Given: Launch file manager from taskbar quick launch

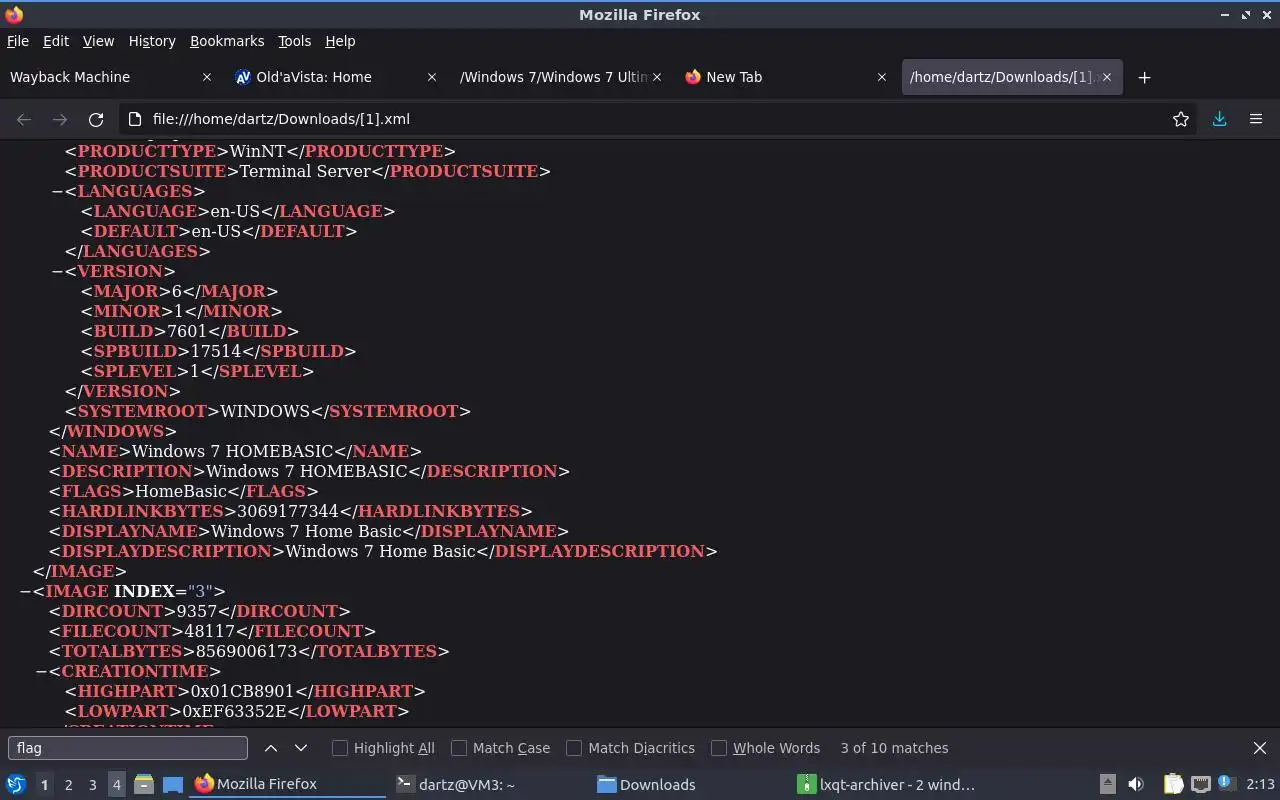Looking at the screenshot, I should pyautogui.click(x=144, y=784).
